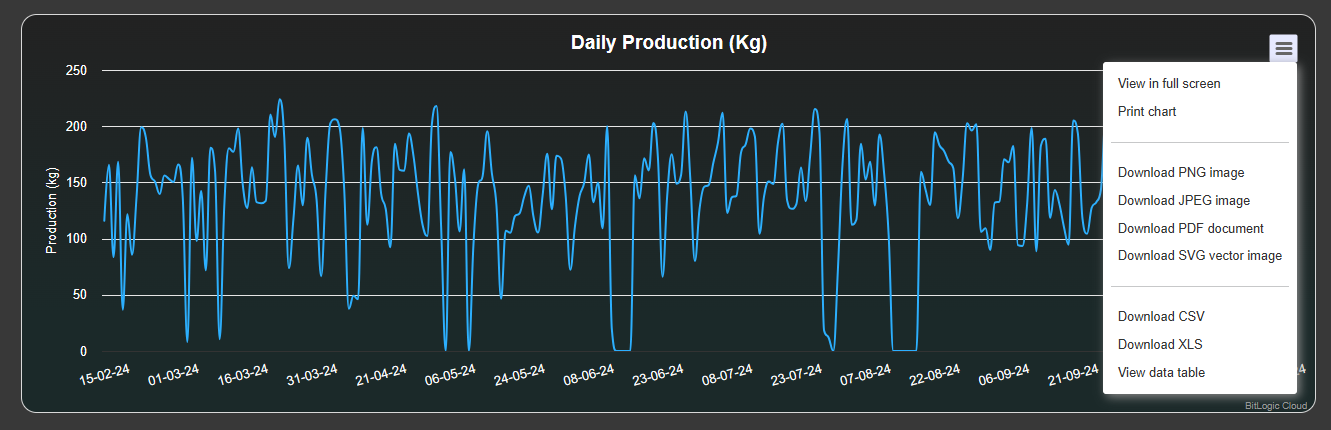Open View data table
Image resolution: width=1331 pixels, height=430 pixels.
(x=1161, y=373)
